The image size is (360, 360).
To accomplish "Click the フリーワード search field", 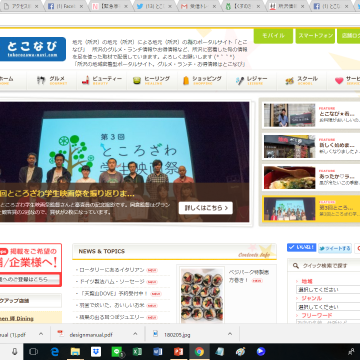I will (x=328, y=322).
